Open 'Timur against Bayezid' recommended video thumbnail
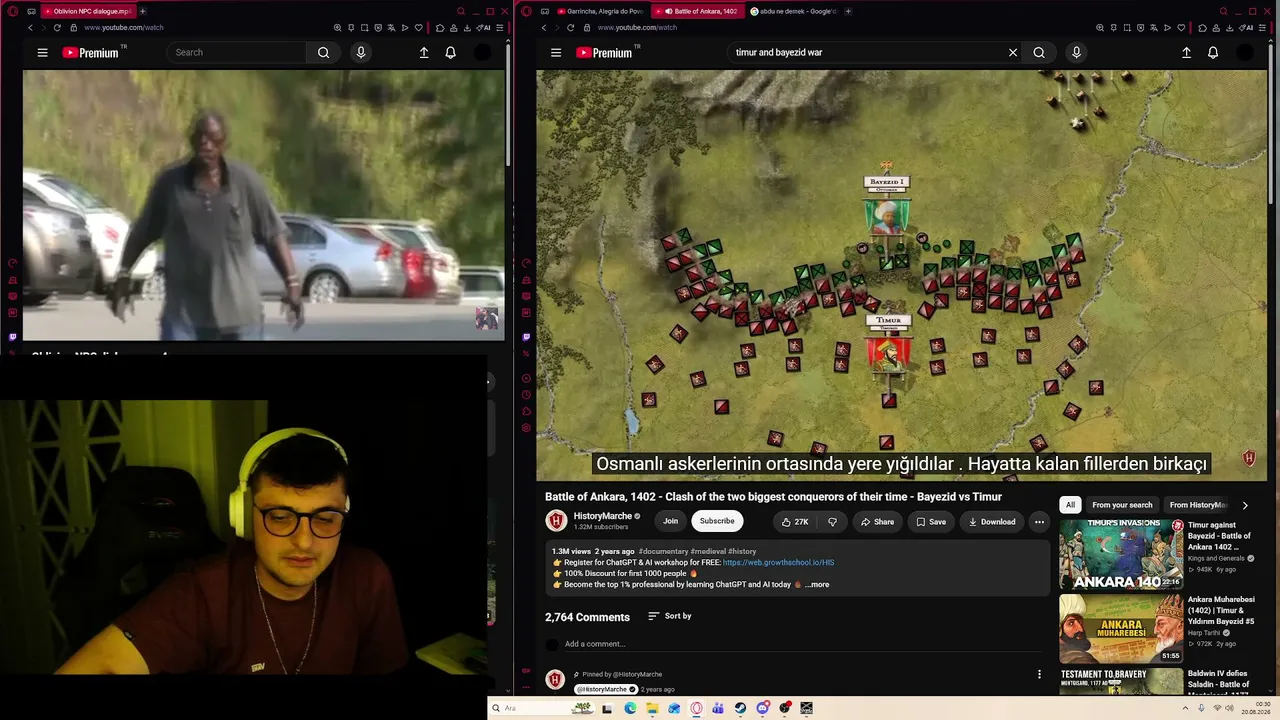The height and width of the screenshot is (720, 1280). pos(1121,554)
